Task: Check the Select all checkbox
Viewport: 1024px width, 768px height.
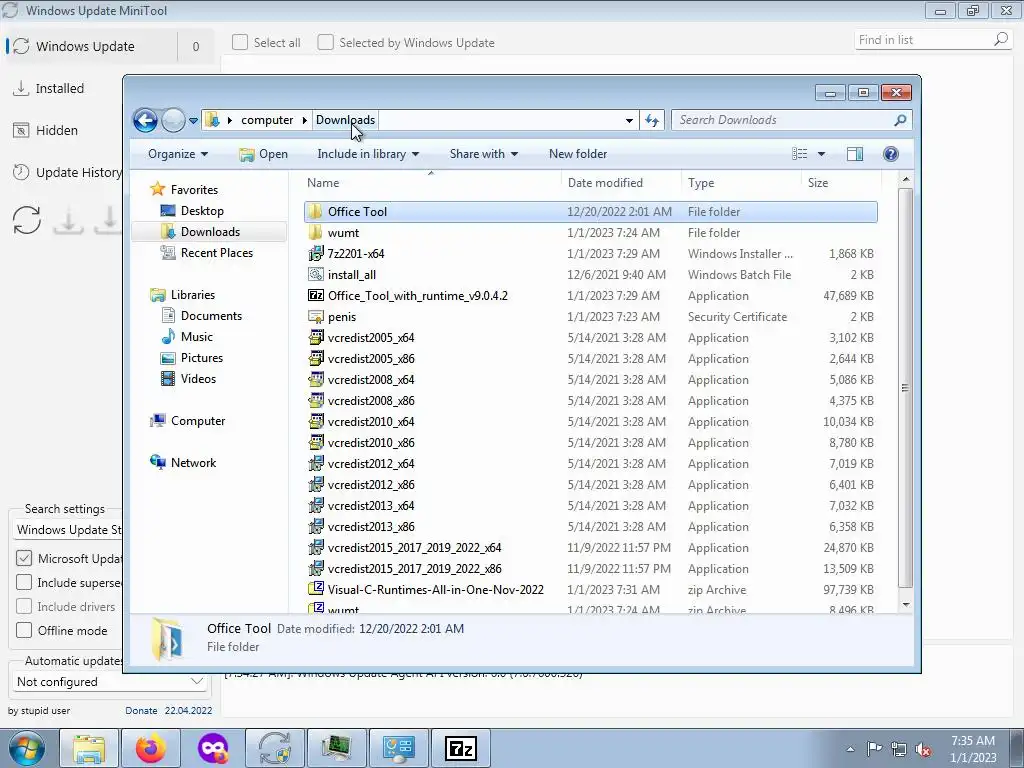Action: click(x=240, y=42)
